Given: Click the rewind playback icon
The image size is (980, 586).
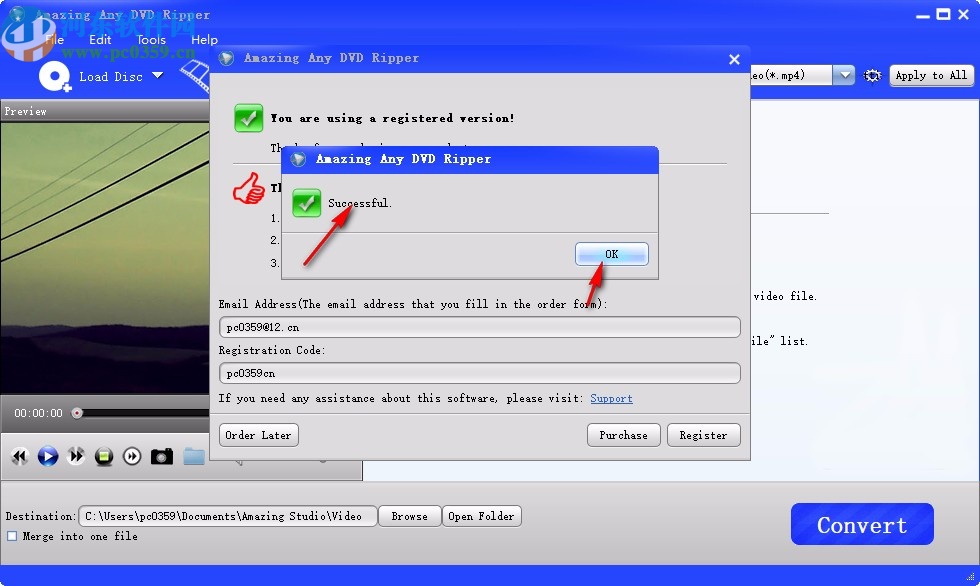Looking at the screenshot, I should pos(19,456).
